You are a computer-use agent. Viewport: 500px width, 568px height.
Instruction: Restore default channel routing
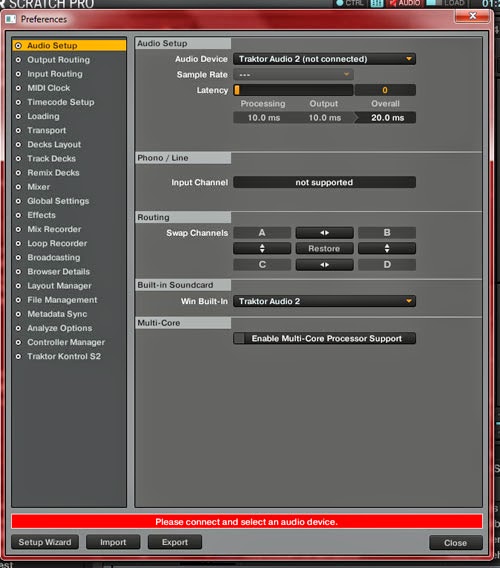324,249
